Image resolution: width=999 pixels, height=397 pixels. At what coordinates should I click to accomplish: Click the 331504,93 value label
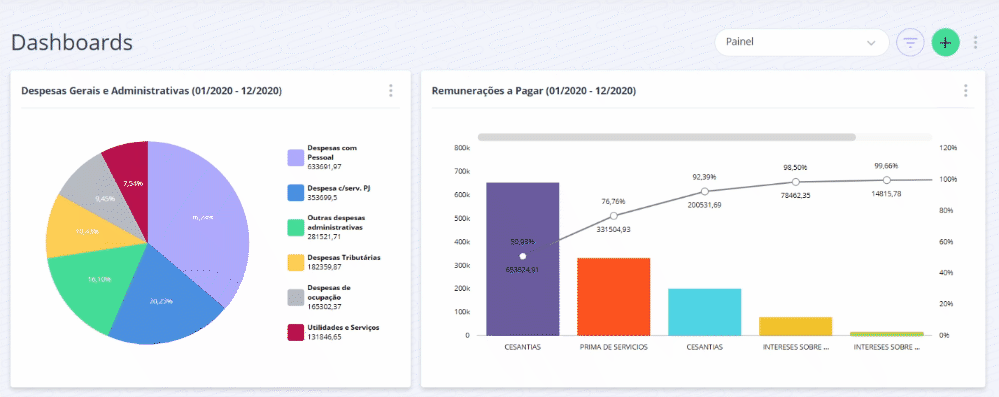pos(614,229)
